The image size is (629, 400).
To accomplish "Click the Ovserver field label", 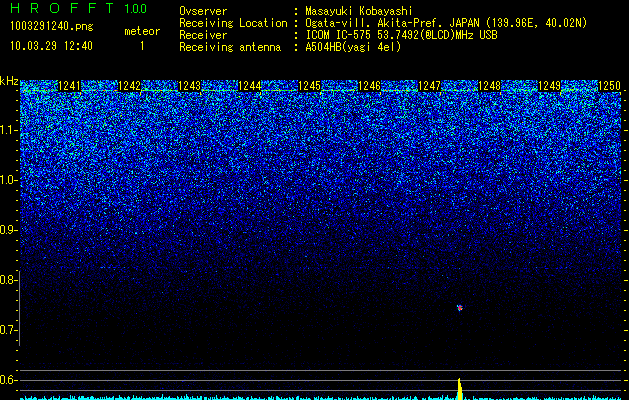I will pyautogui.click(x=203, y=11).
